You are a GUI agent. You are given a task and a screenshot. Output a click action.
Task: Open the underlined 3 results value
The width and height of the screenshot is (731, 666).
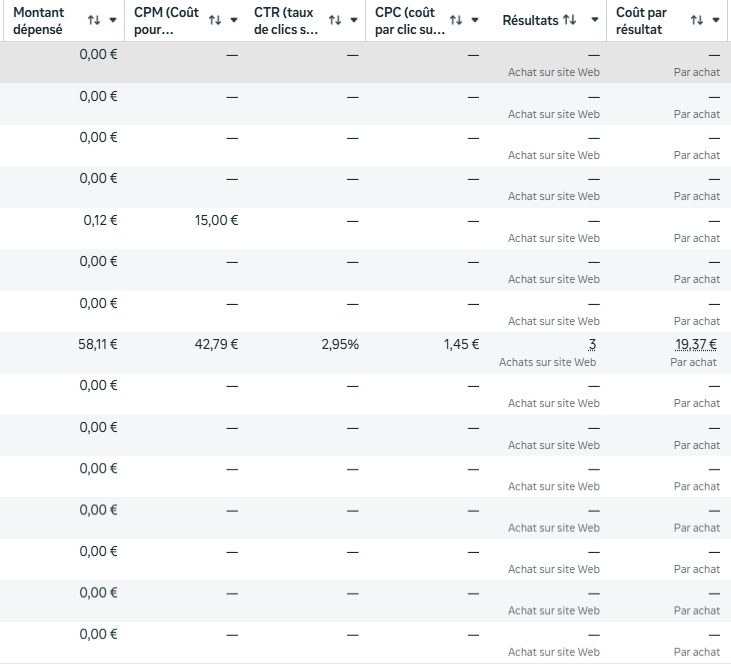coord(592,344)
